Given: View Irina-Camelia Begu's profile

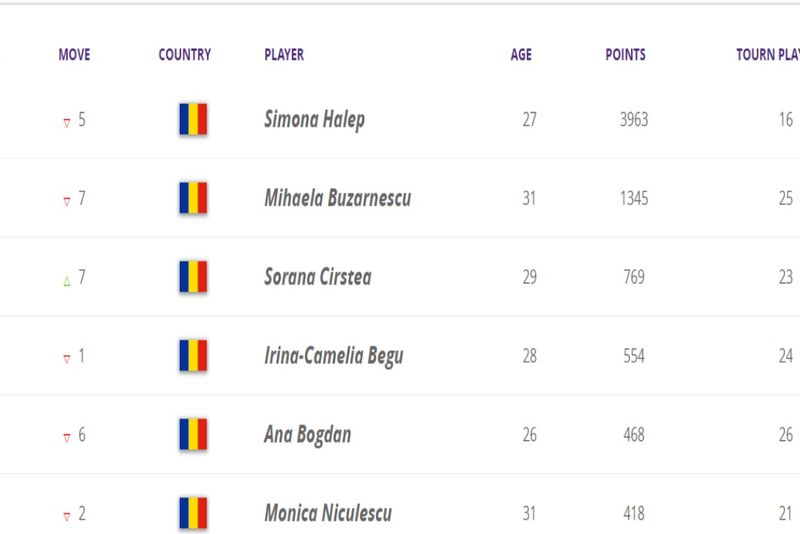Looking at the screenshot, I should [x=333, y=356].
